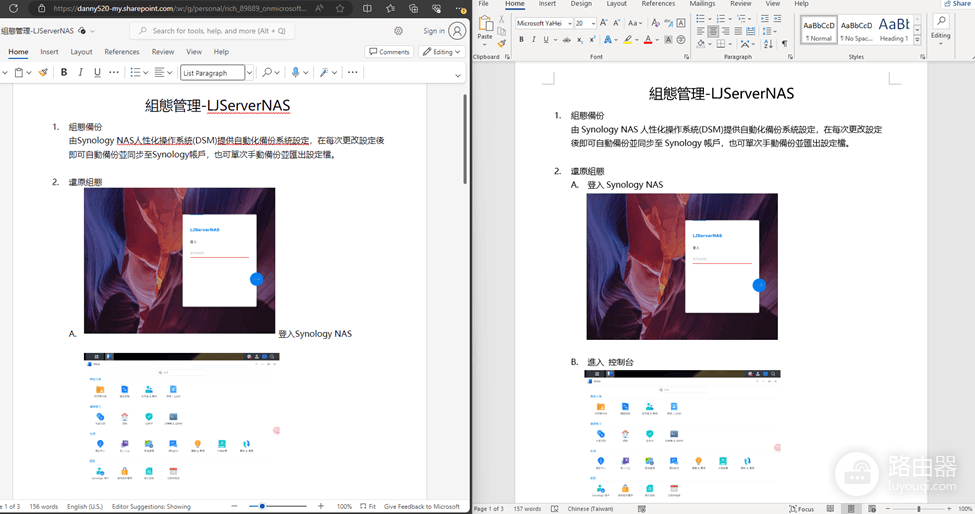Adjust zoom slider in desktop Word status bar
This screenshot has width=975, height=514.
pyautogui.click(x=918, y=508)
